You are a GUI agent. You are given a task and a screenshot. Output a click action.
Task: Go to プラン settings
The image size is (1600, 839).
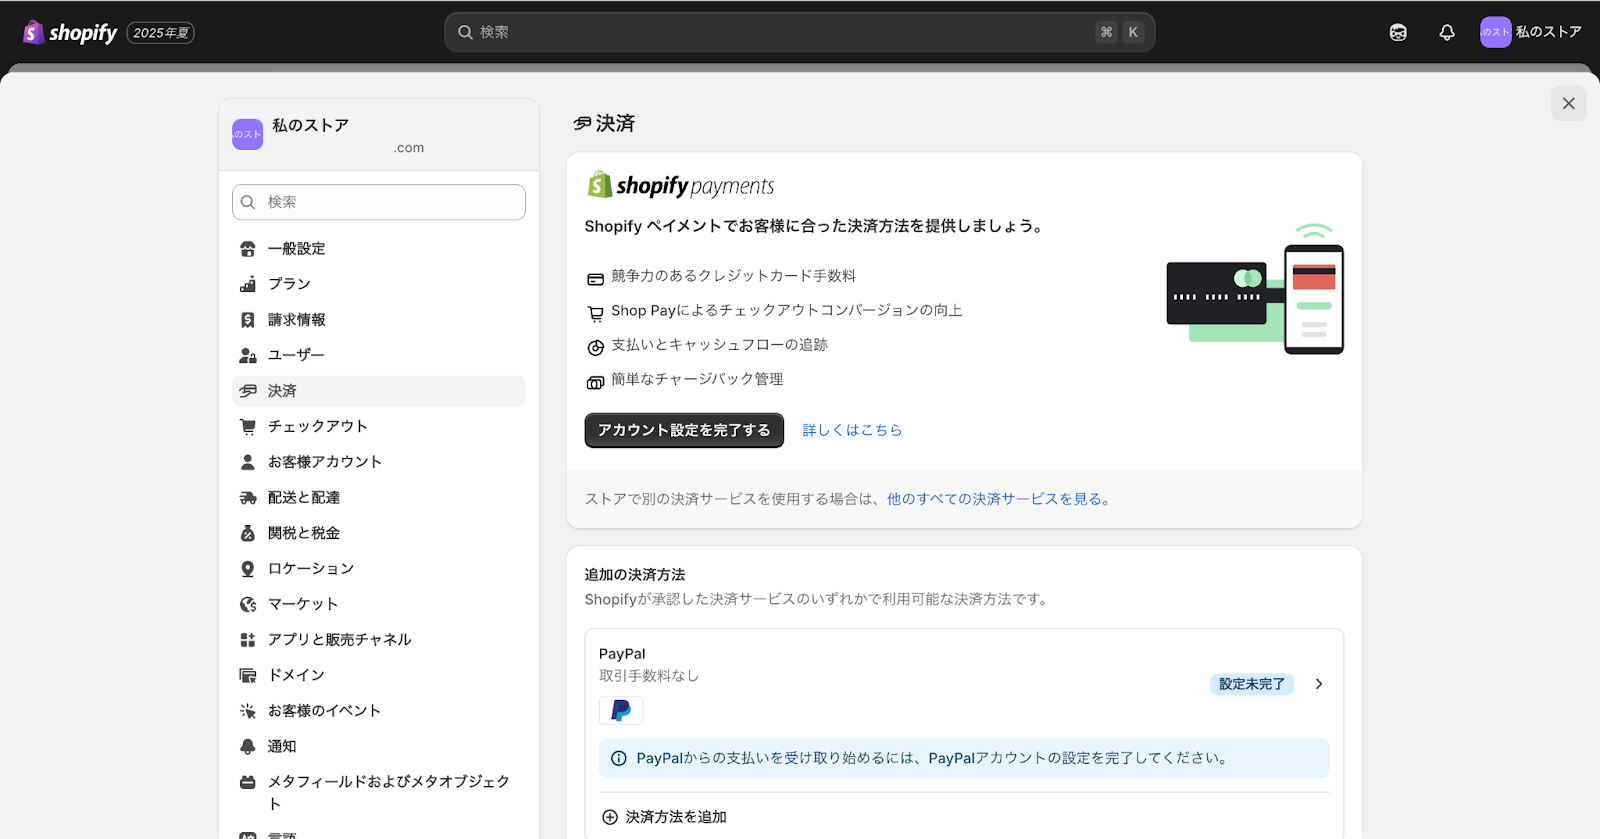[379, 284]
